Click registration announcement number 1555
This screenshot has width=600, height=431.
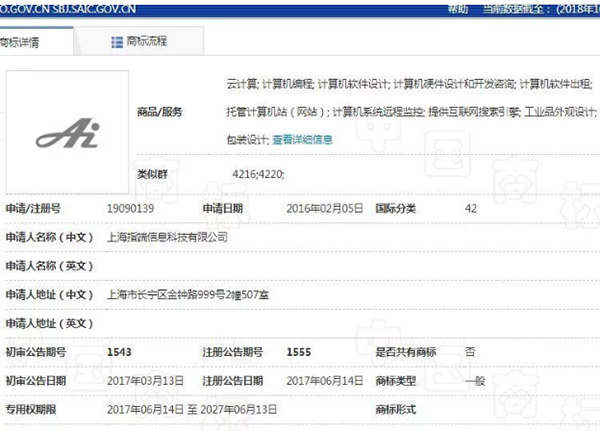coord(298,352)
